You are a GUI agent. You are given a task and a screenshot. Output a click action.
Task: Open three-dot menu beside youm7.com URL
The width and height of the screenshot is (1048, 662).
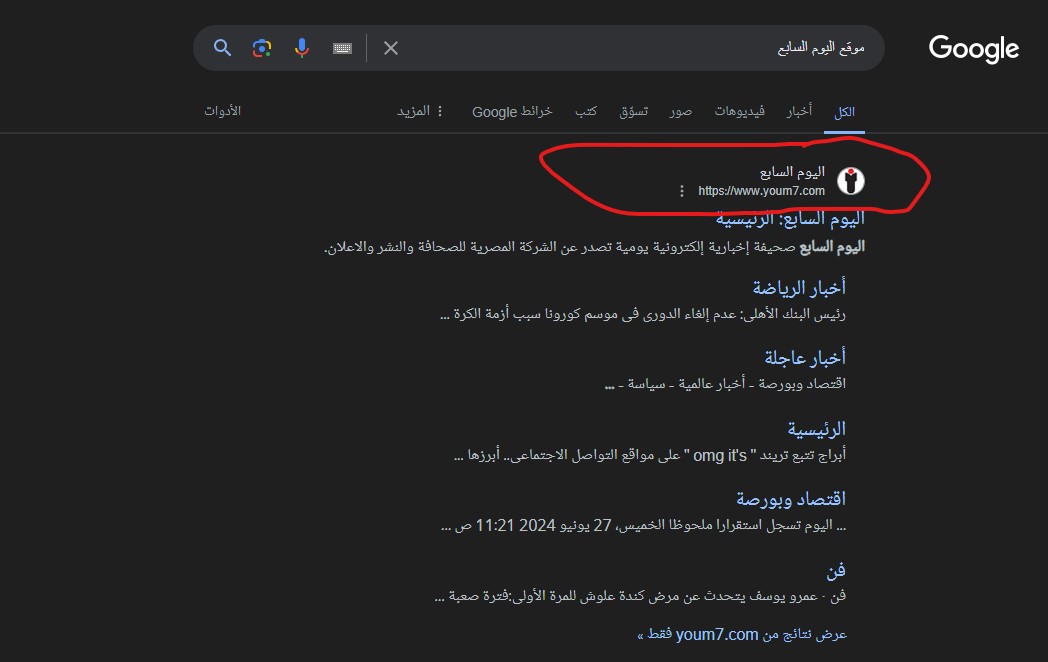point(682,191)
